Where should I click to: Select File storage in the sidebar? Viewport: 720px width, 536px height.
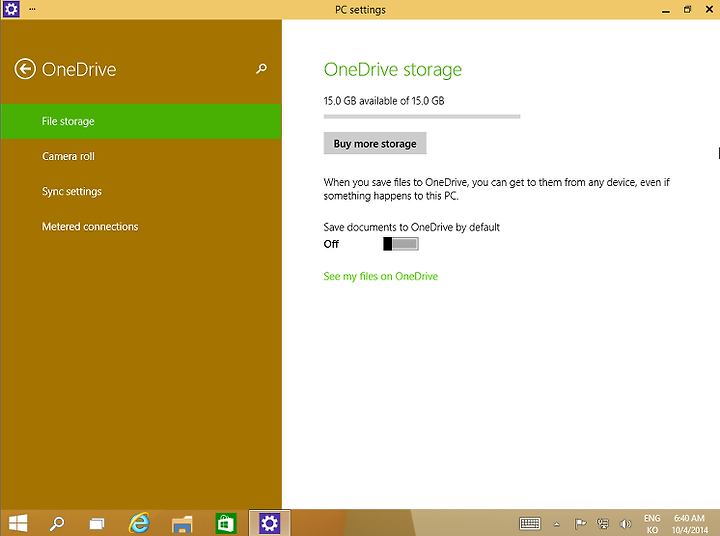(x=141, y=121)
